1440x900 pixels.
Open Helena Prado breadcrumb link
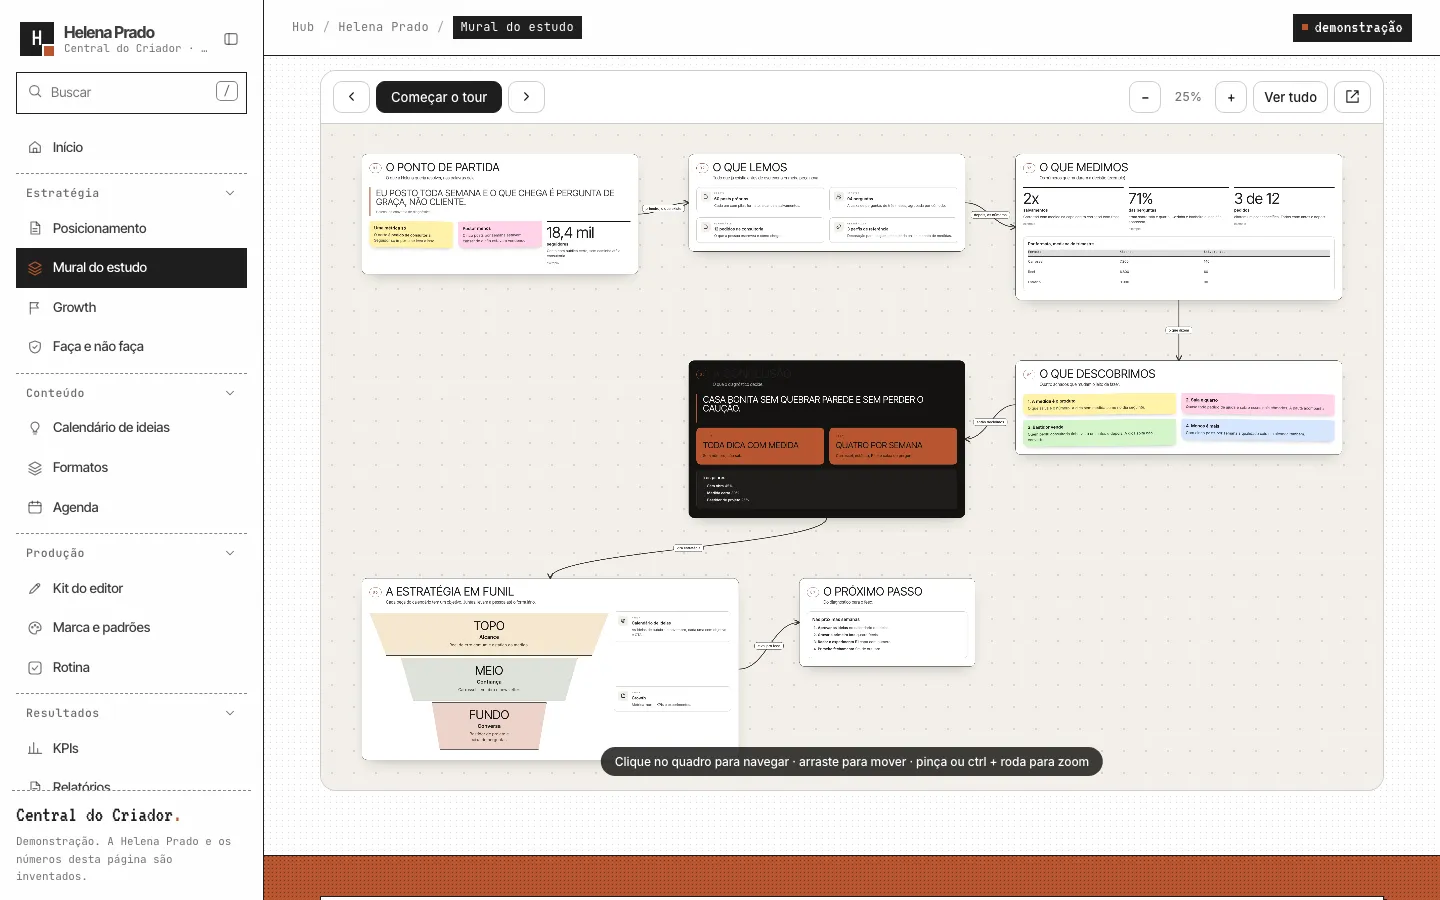tap(383, 27)
